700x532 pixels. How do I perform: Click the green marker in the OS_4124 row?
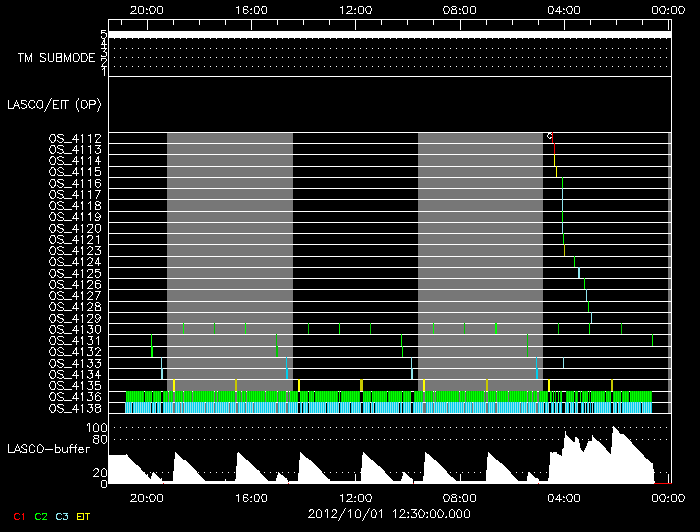pos(574,262)
